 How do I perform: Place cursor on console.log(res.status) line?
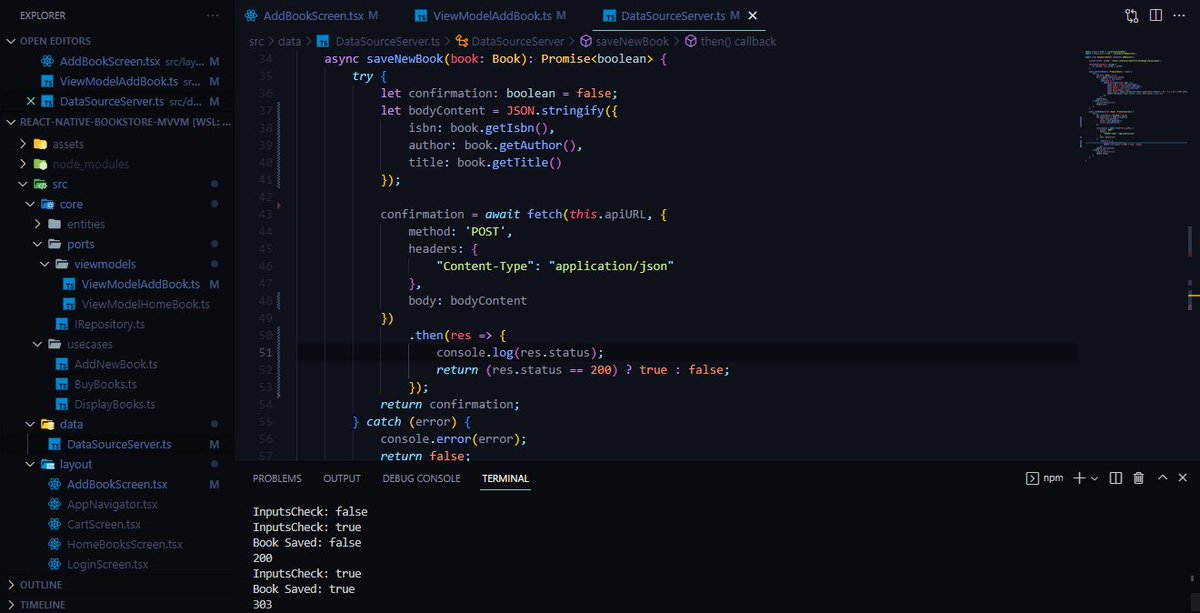pos(520,352)
